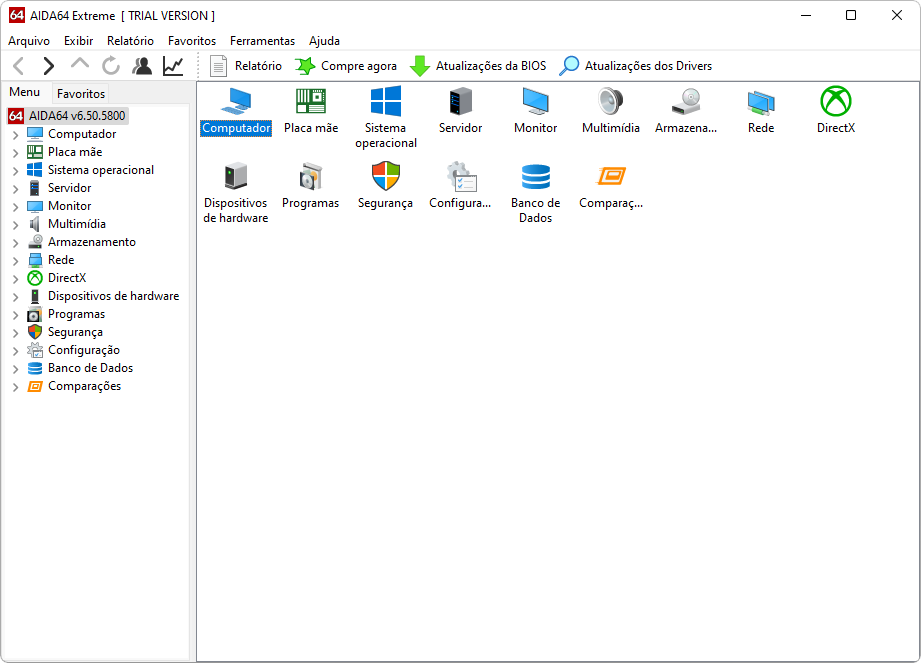
Task: Select the DirectX Xbox icon in main panel
Action: tap(835, 102)
